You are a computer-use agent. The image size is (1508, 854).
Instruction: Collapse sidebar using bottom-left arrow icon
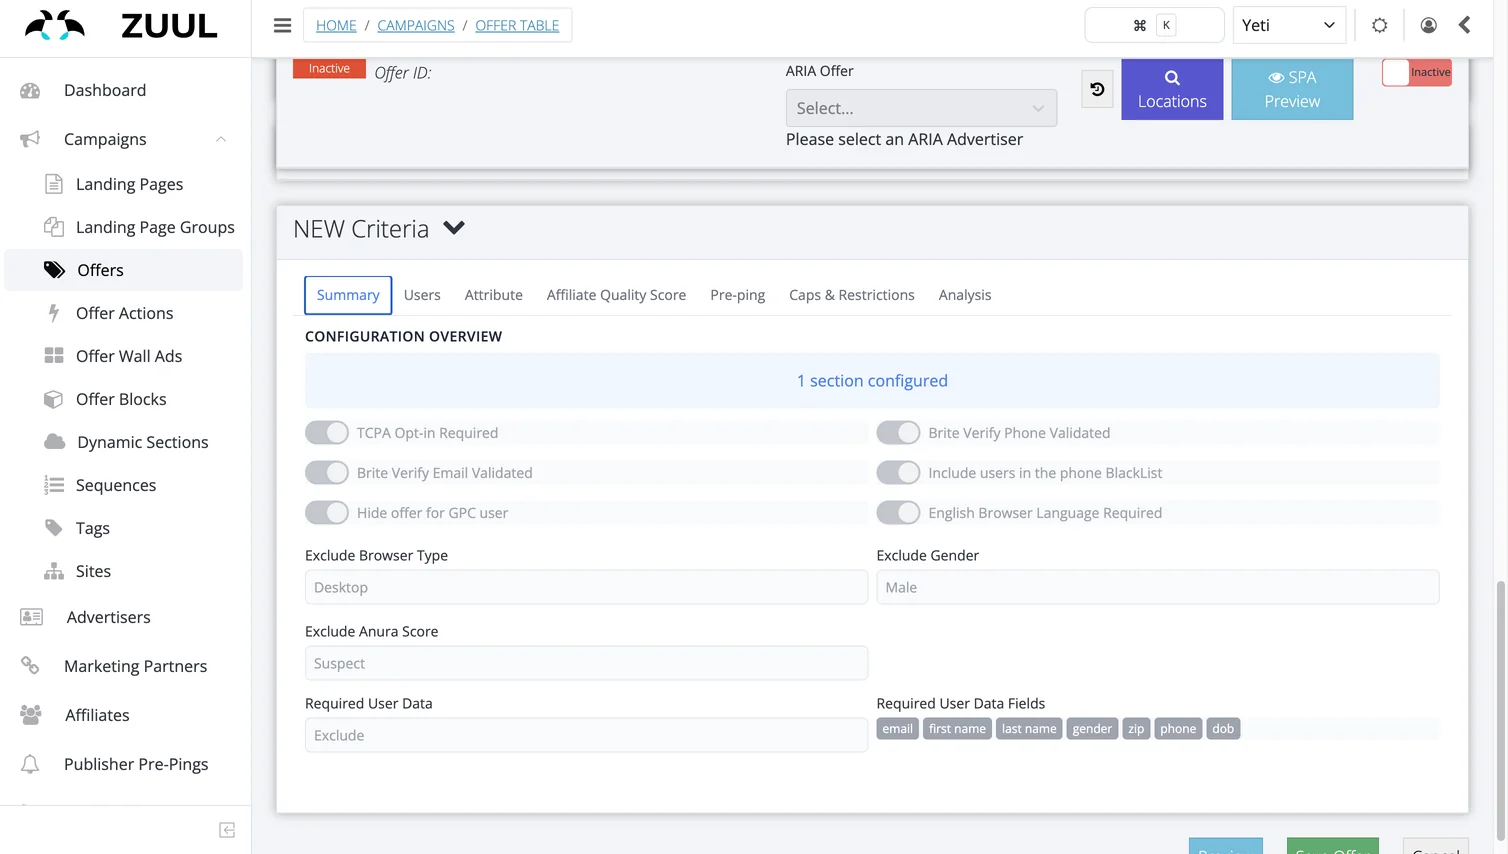[227, 830]
